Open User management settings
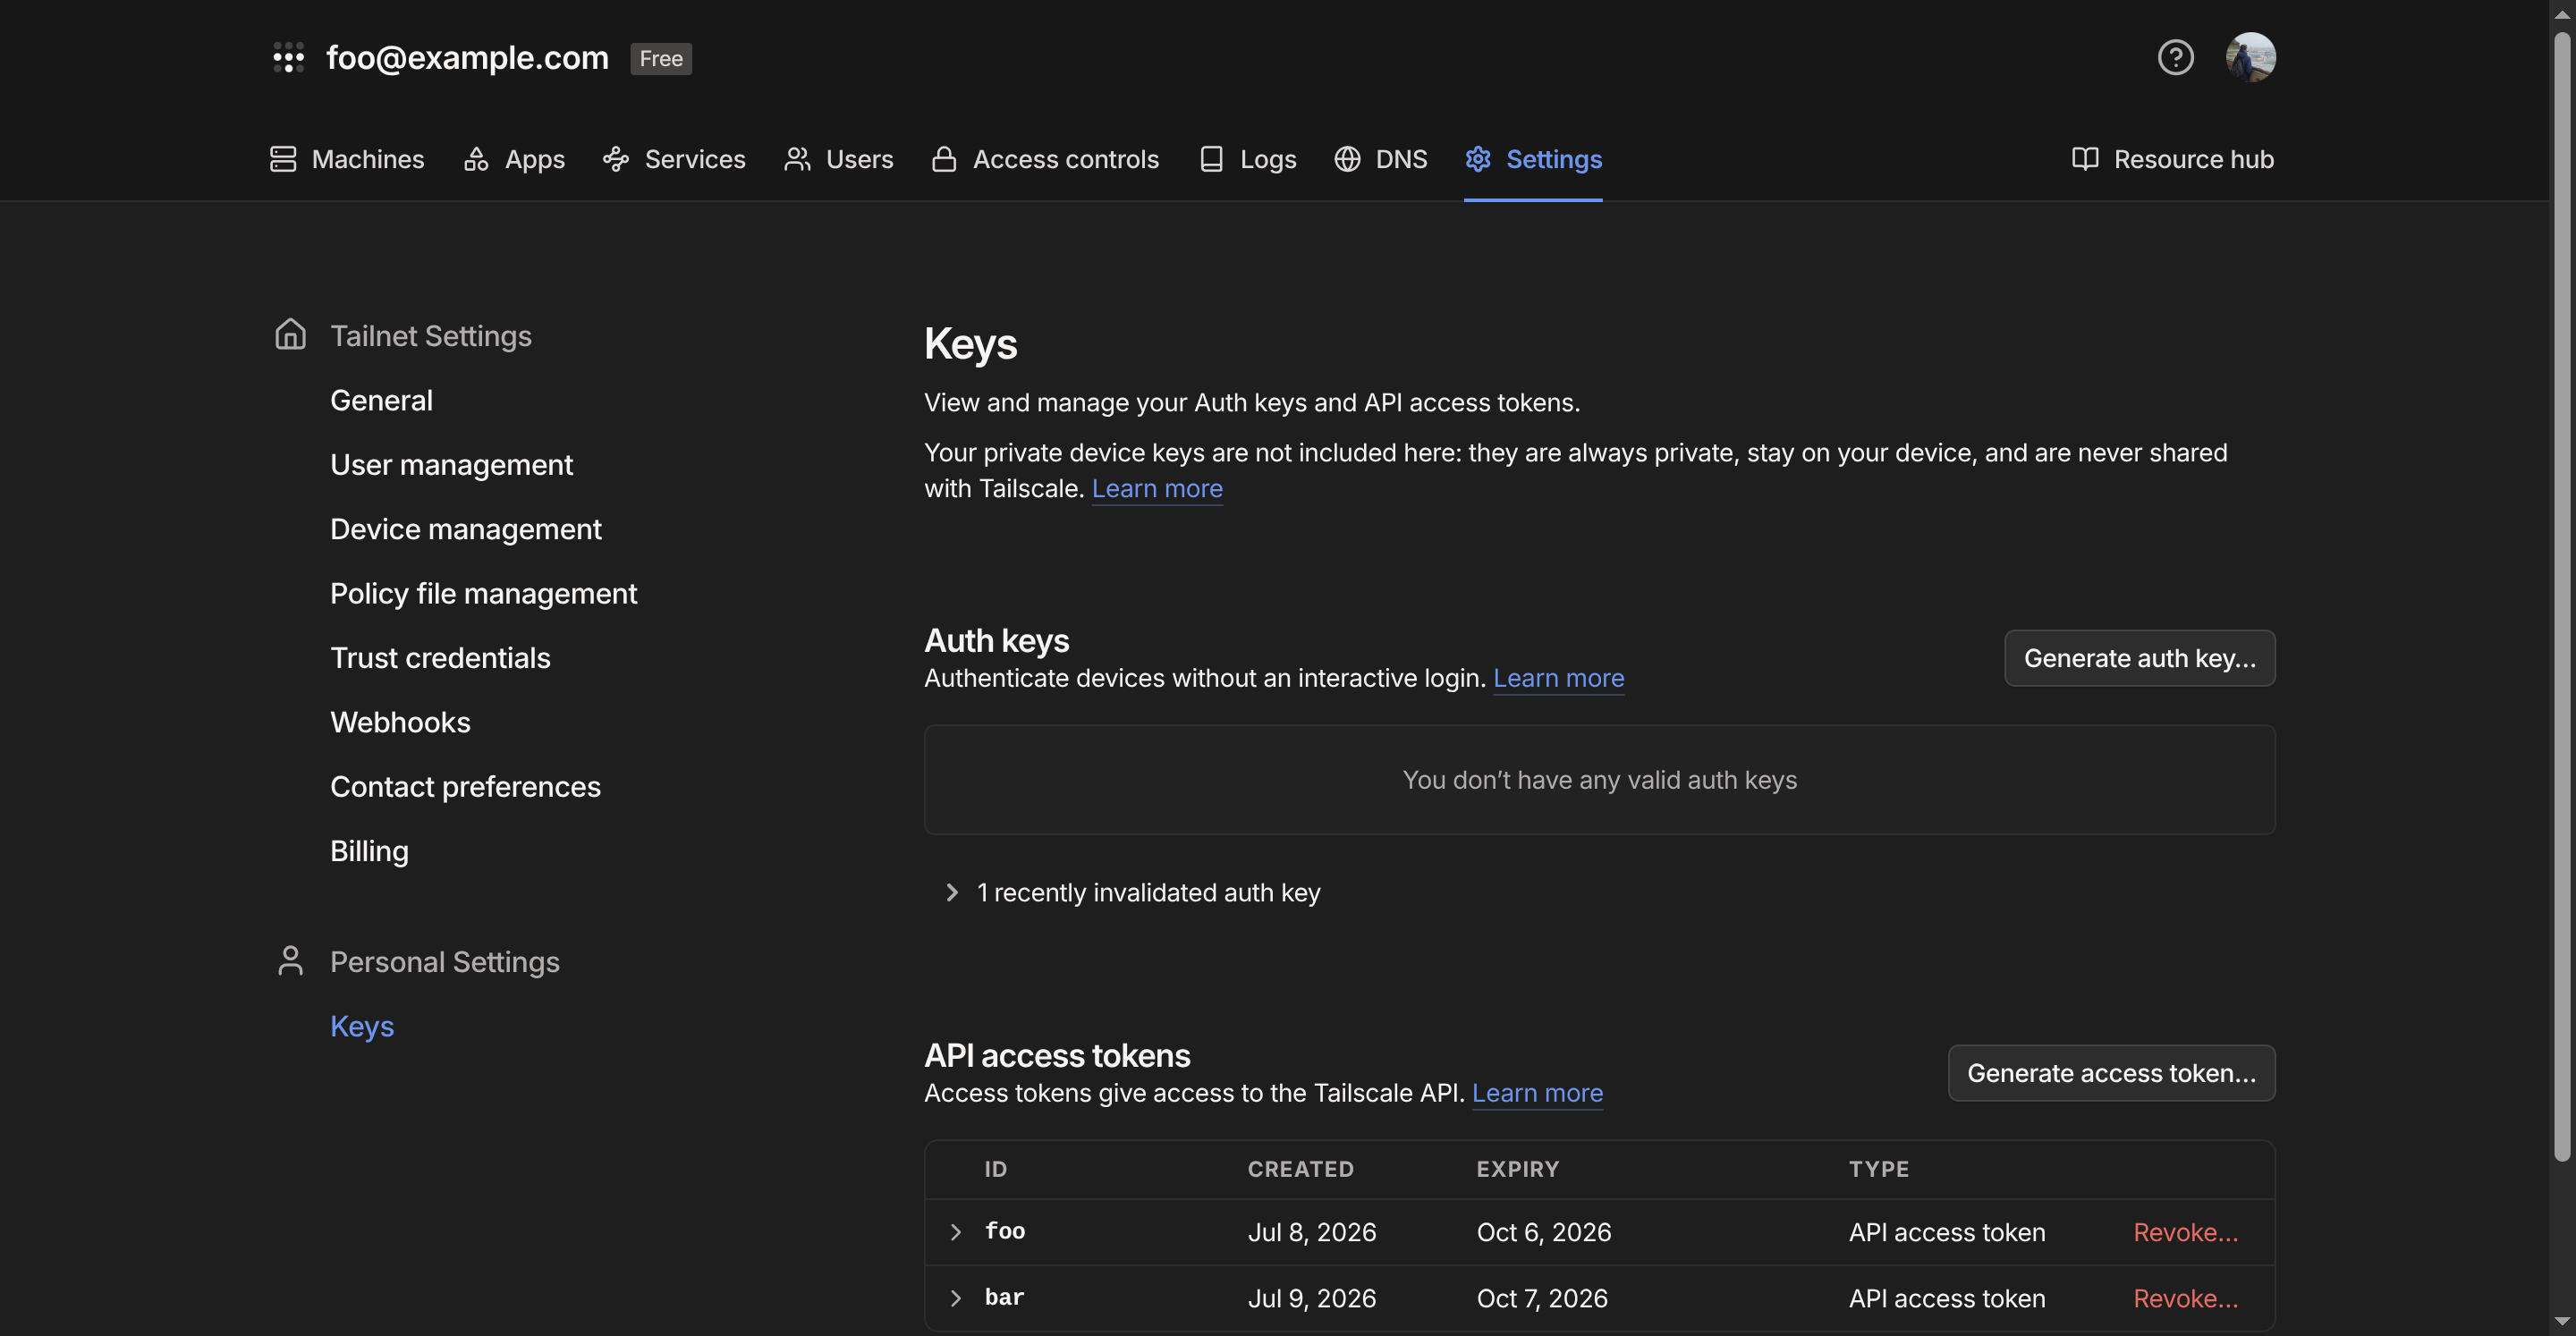The height and width of the screenshot is (1336, 2576). click(451, 465)
